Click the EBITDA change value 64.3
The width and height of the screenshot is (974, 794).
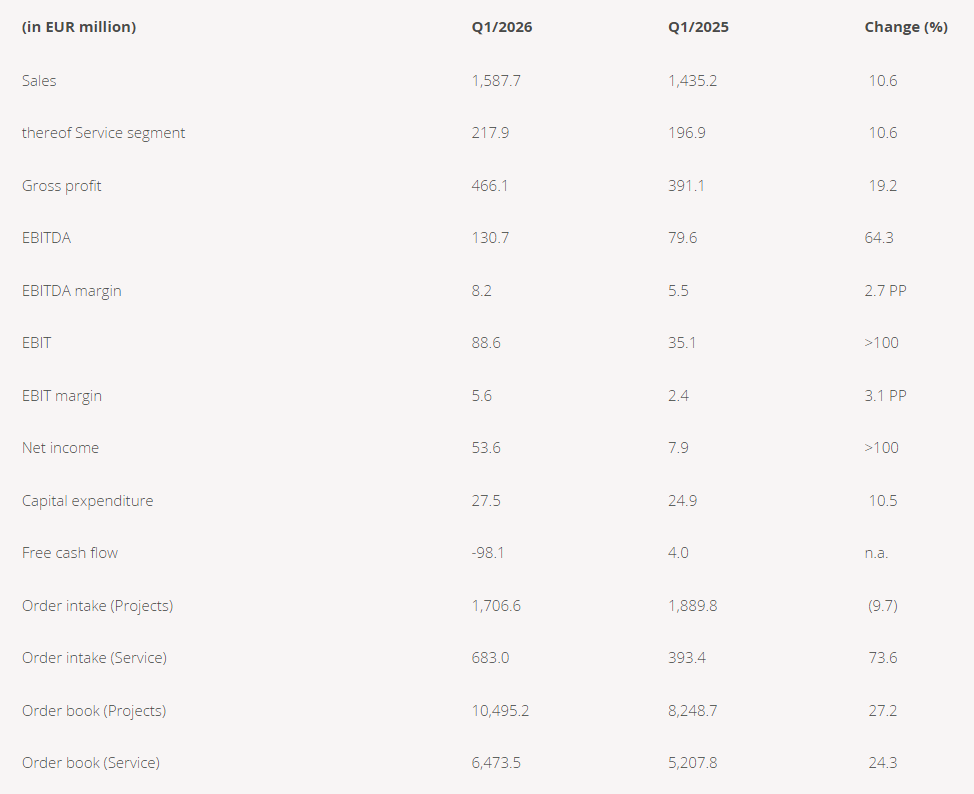880,238
